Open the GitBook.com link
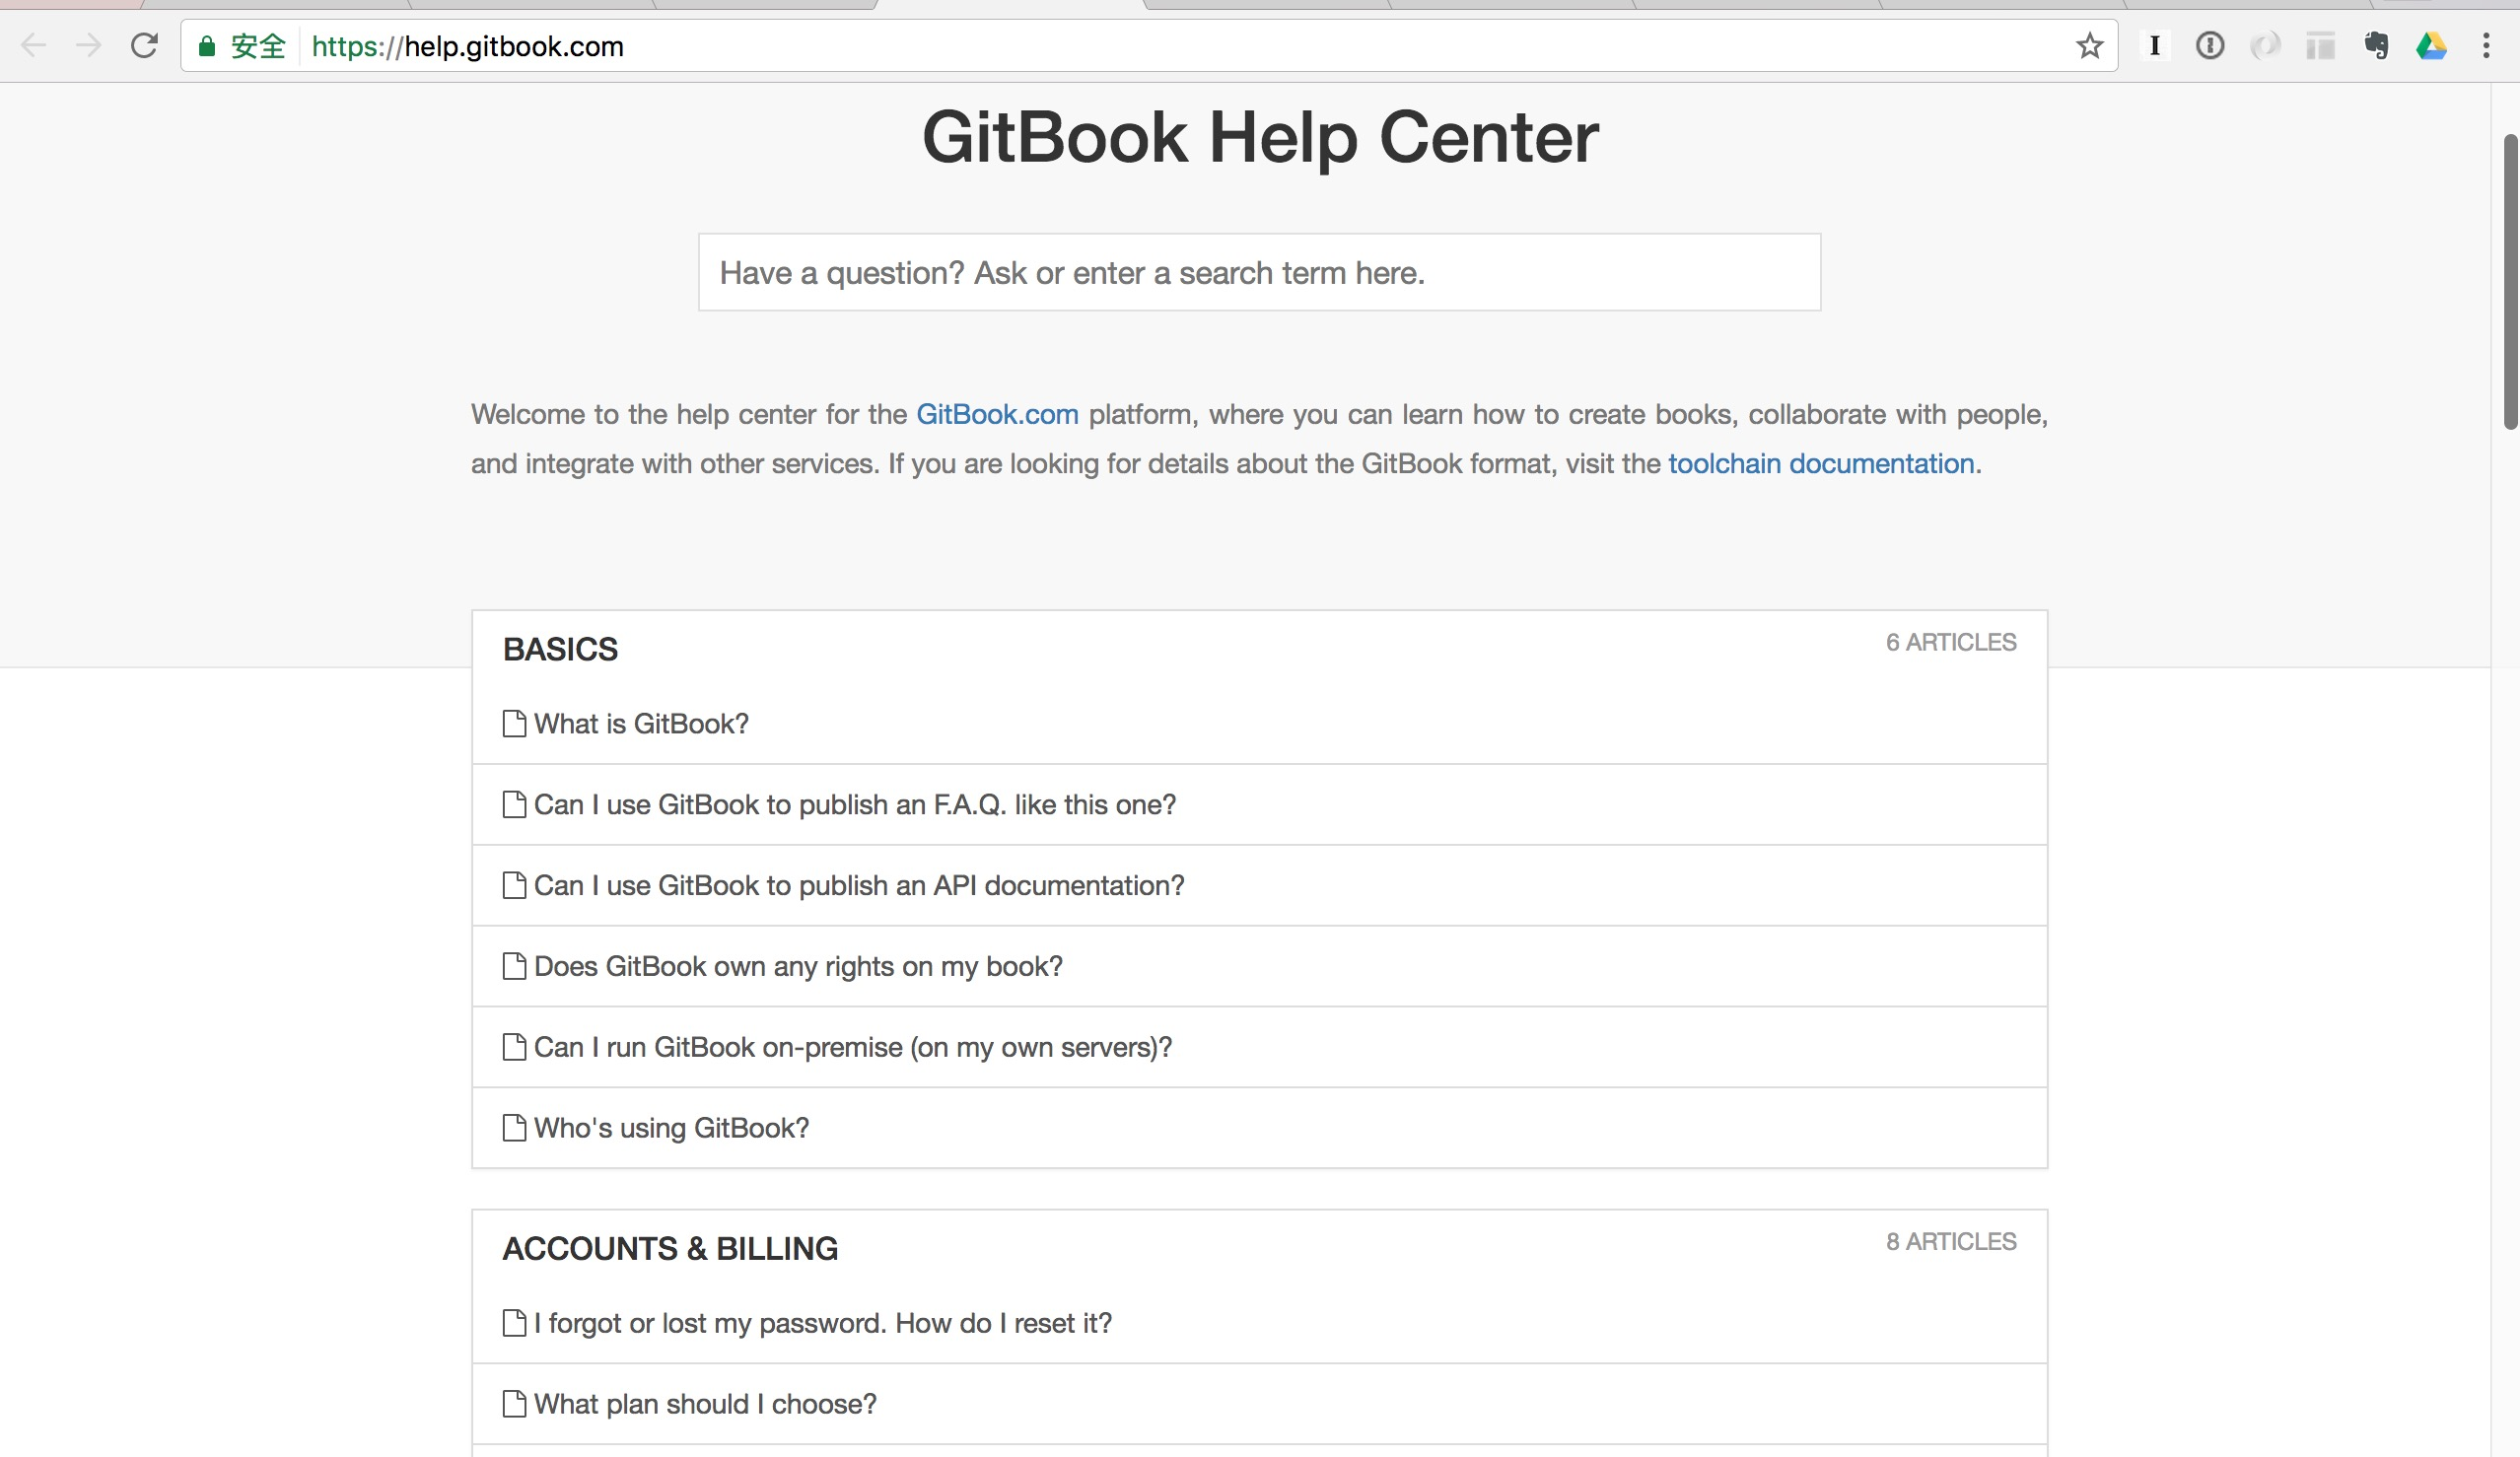 pos(997,414)
